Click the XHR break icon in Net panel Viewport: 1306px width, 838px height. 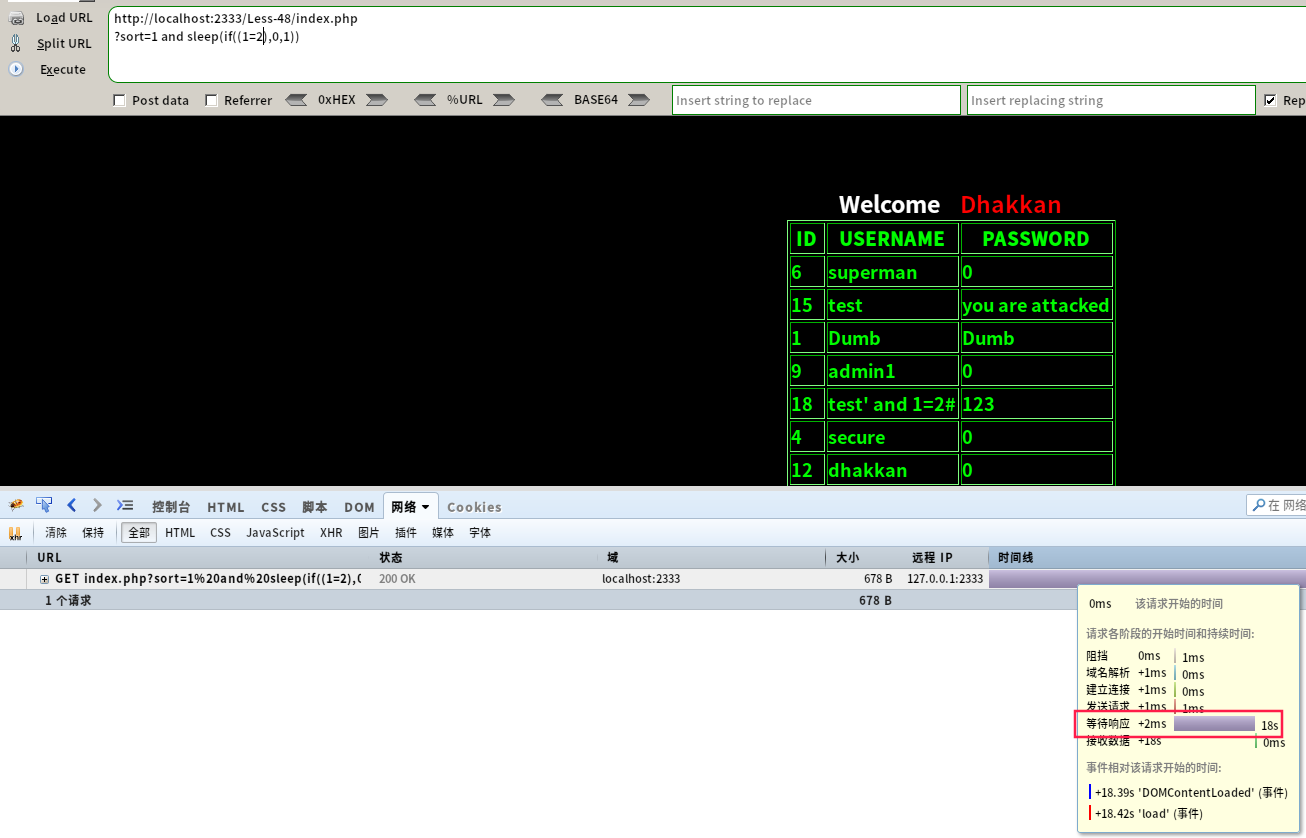tap(15, 533)
